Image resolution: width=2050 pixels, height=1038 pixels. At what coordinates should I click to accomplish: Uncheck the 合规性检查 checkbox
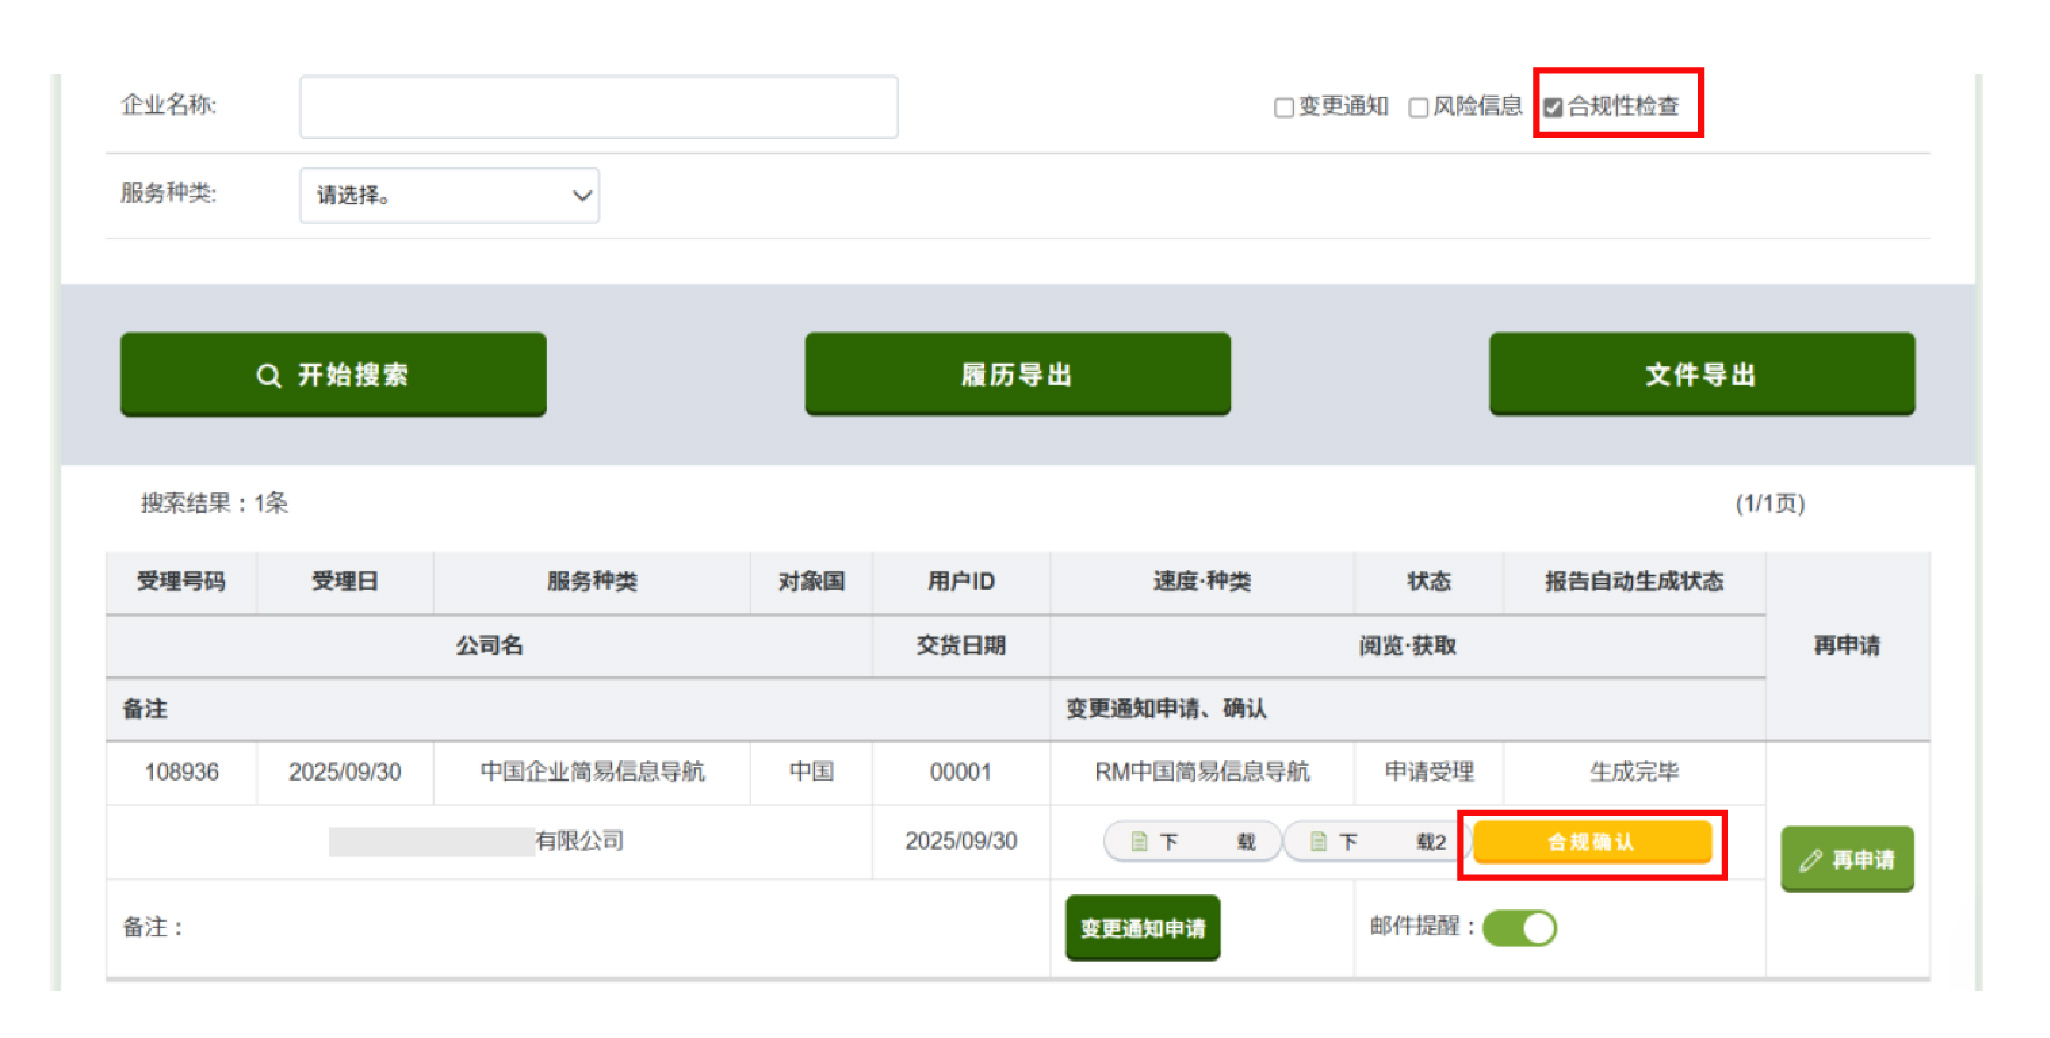pyautogui.click(x=1552, y=108)
